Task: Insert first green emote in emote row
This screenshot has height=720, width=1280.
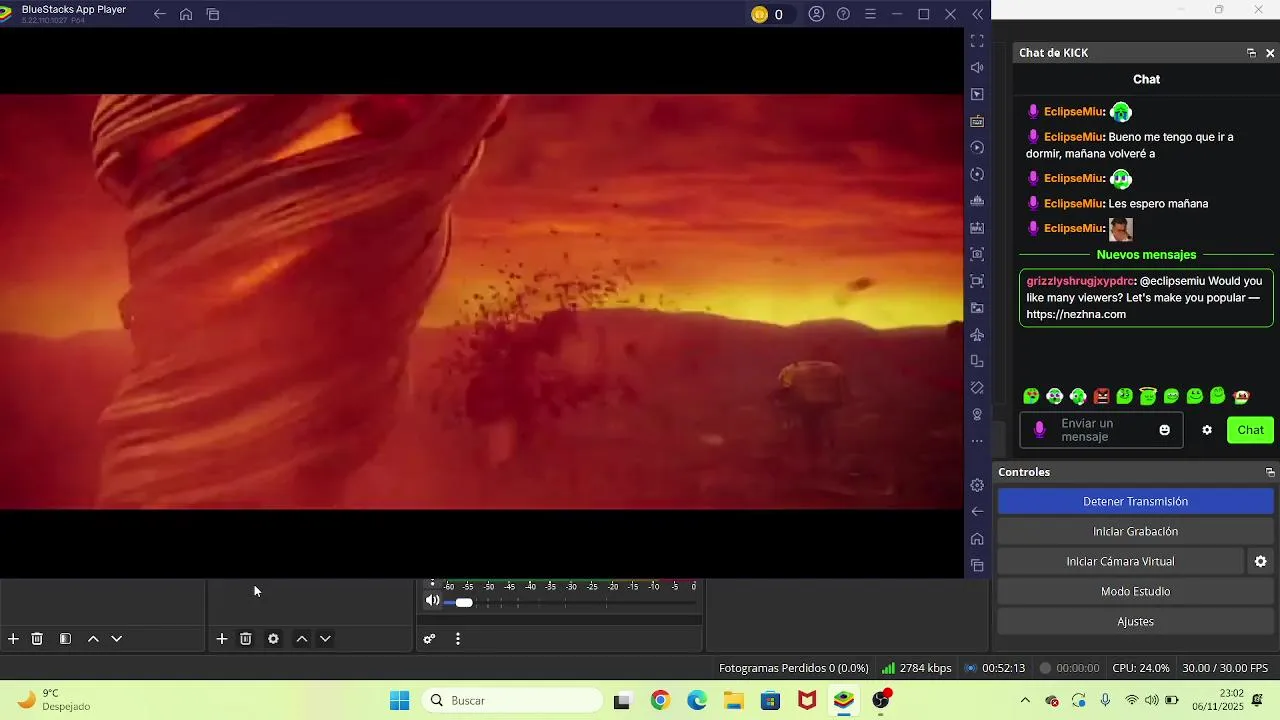Action: [x=1031, y=396]
